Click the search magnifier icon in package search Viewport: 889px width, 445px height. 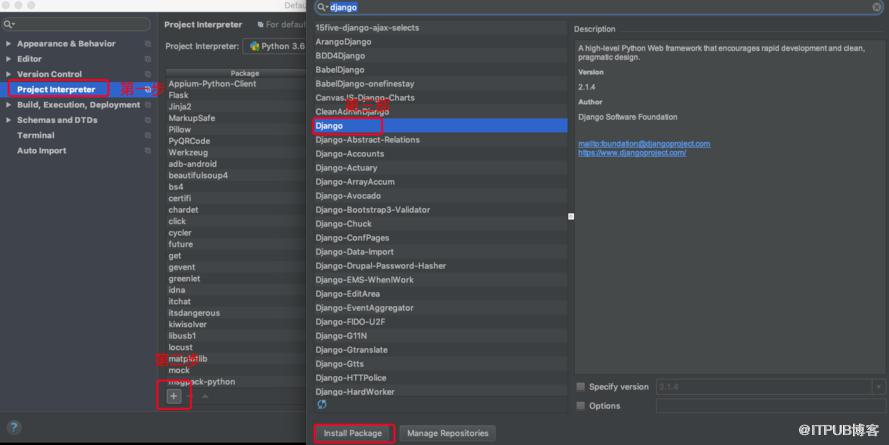tap(322, 7)
